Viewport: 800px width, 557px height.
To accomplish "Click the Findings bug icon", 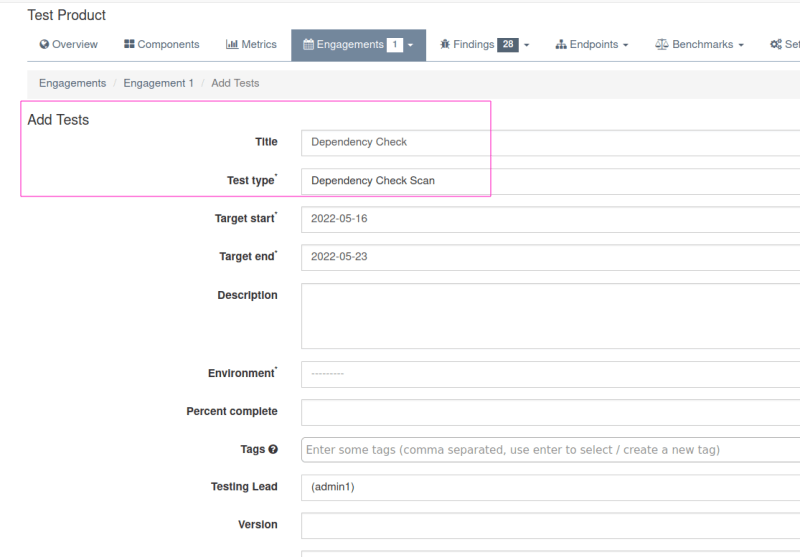I will pyautogui.click(x=445, y=44).
